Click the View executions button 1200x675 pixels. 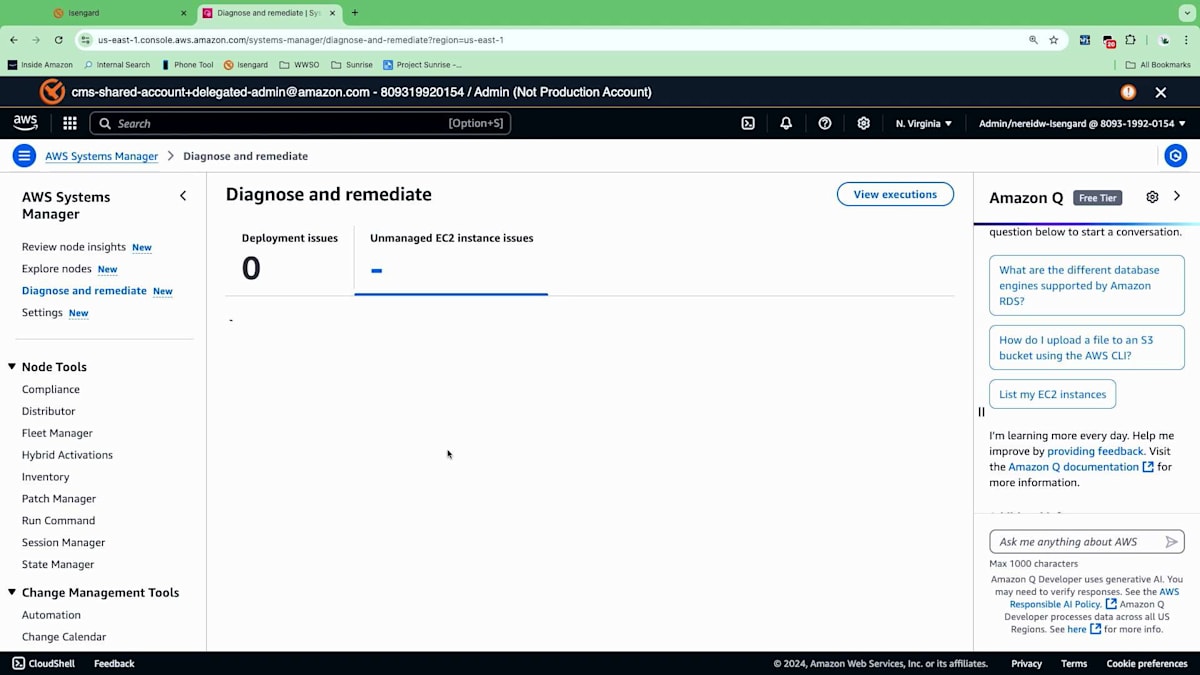pos(895,194)
